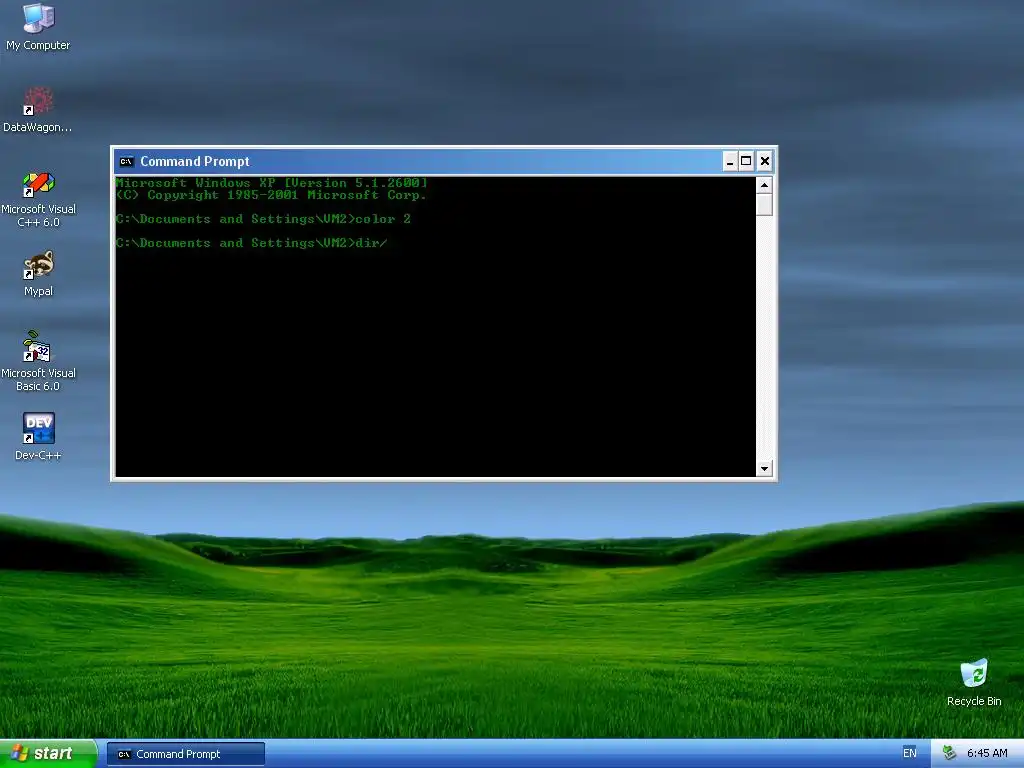This screenshot has height=768, width=1024.
Task: Open the EN language indicator
Action: (x=909, y=753)
